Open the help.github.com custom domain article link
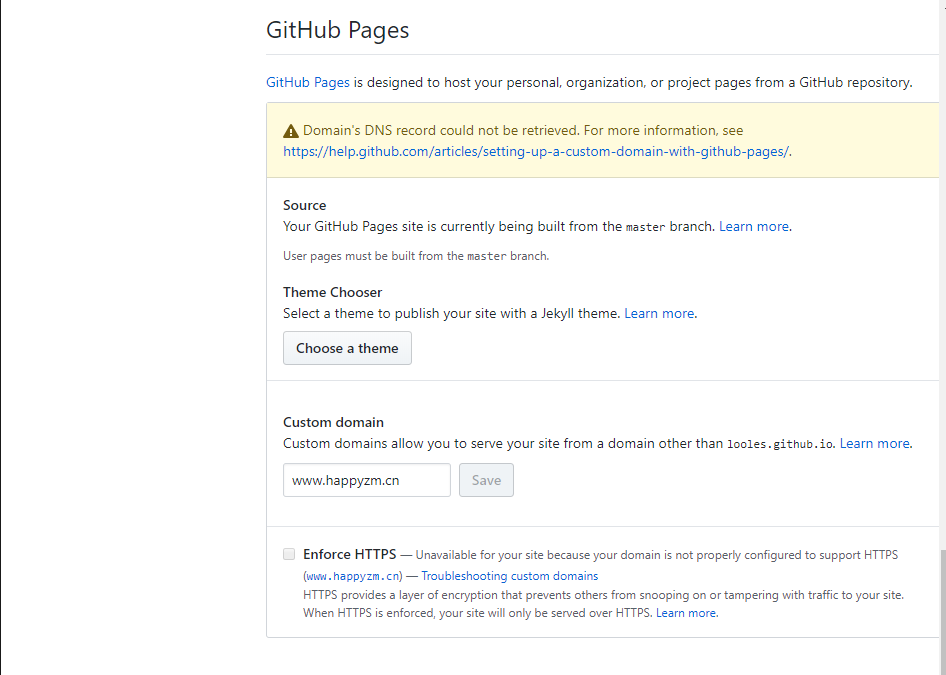This screenshot has width=946, height=675. [x=536, y=151]
